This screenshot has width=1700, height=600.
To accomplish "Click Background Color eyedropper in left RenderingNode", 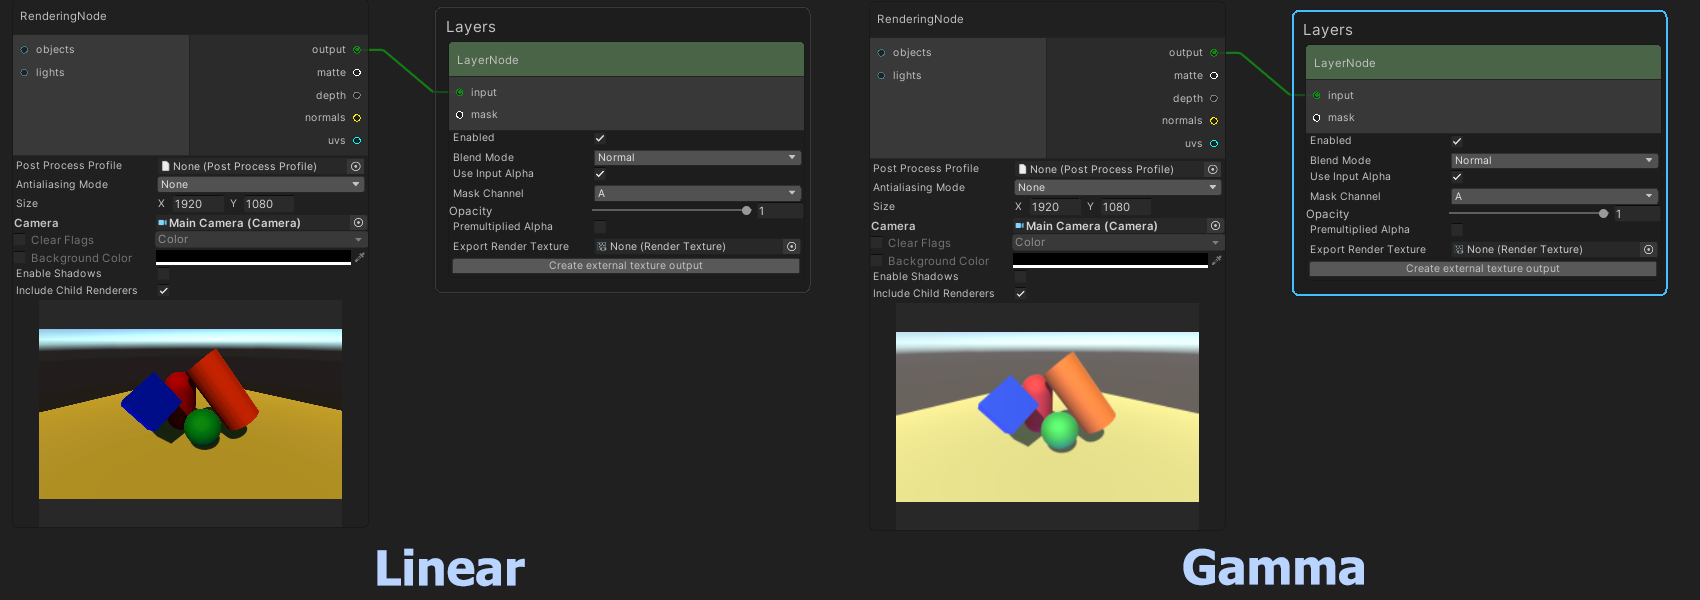I will [x=360, y=258].
